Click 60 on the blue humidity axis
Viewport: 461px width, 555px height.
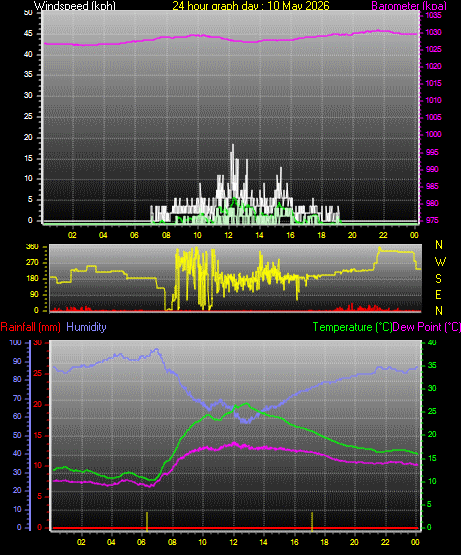17,417
